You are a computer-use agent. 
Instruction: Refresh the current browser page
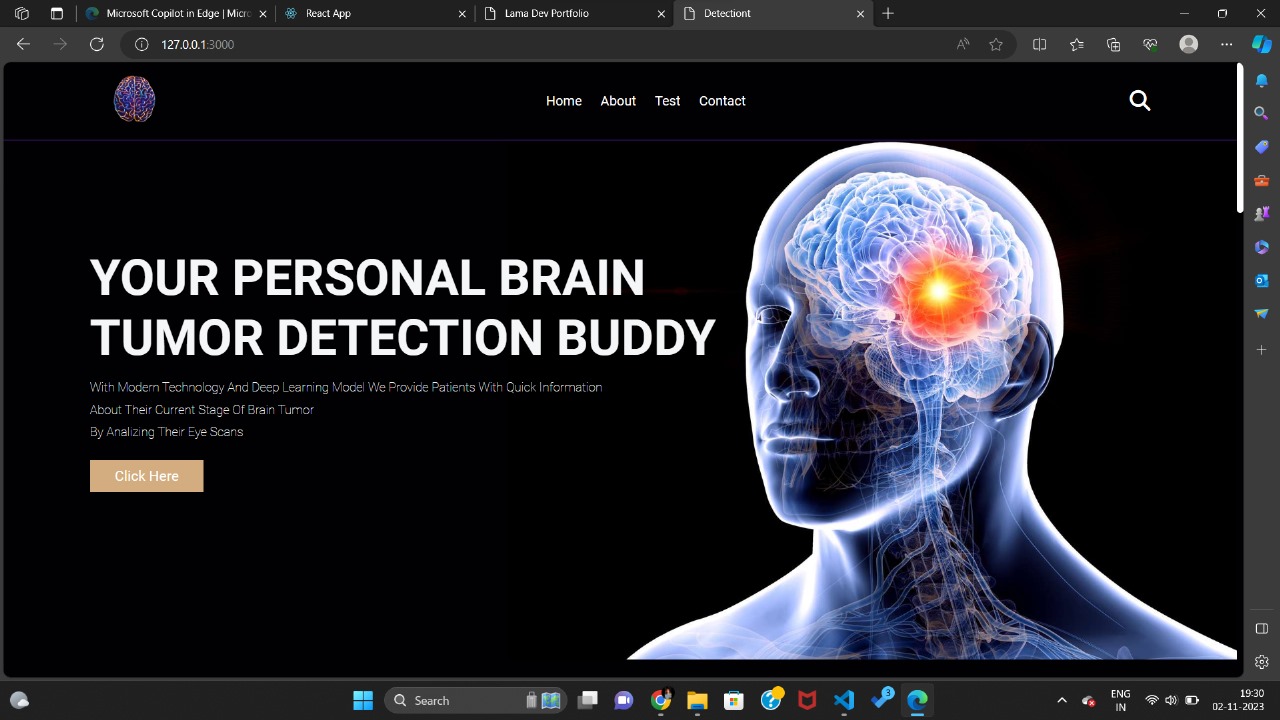(97, 44)
